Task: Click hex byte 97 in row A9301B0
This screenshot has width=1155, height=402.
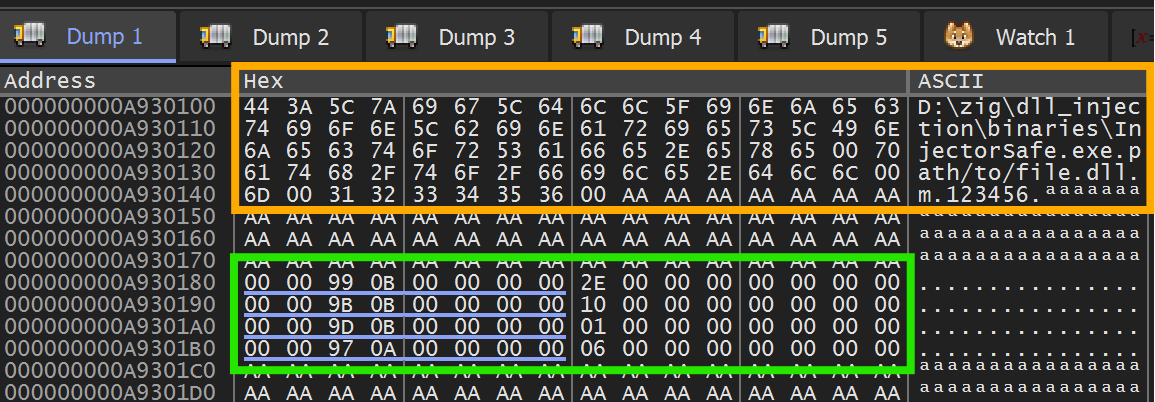Action: click(x=342, y=348)
